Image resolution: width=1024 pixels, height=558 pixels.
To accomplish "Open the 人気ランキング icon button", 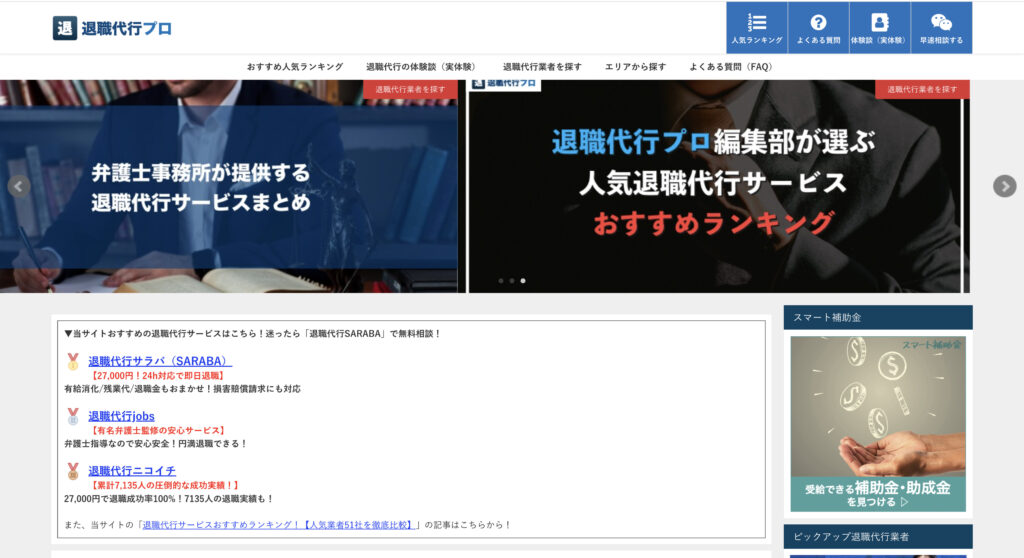I will click(757, 28).
